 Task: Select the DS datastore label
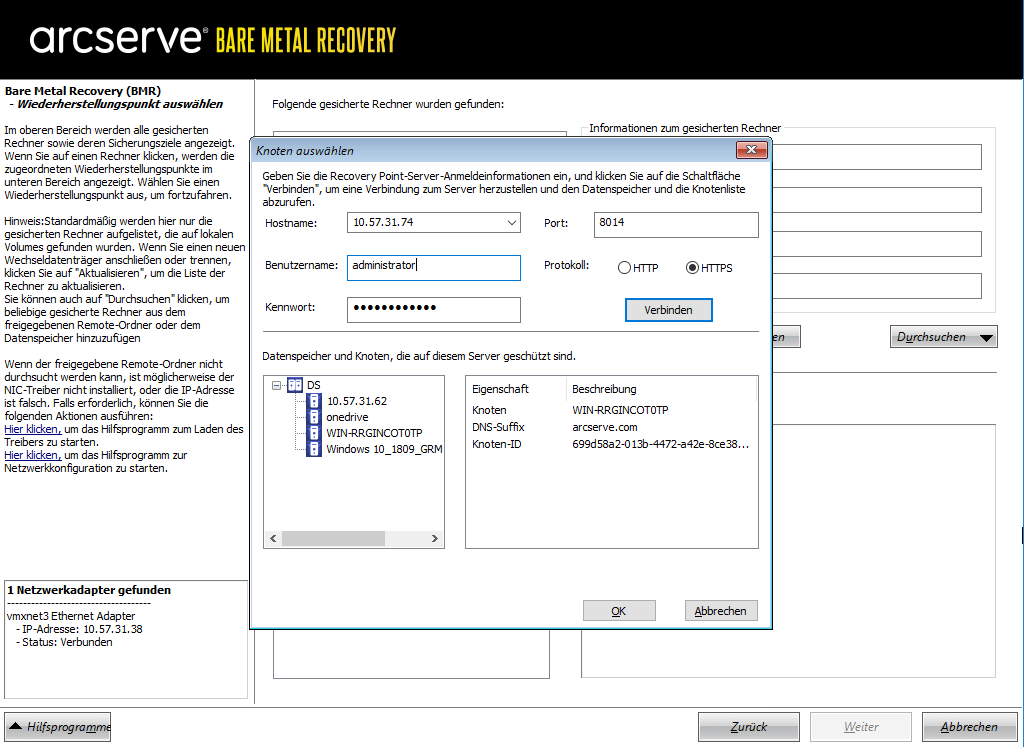(x=313, y=385)
